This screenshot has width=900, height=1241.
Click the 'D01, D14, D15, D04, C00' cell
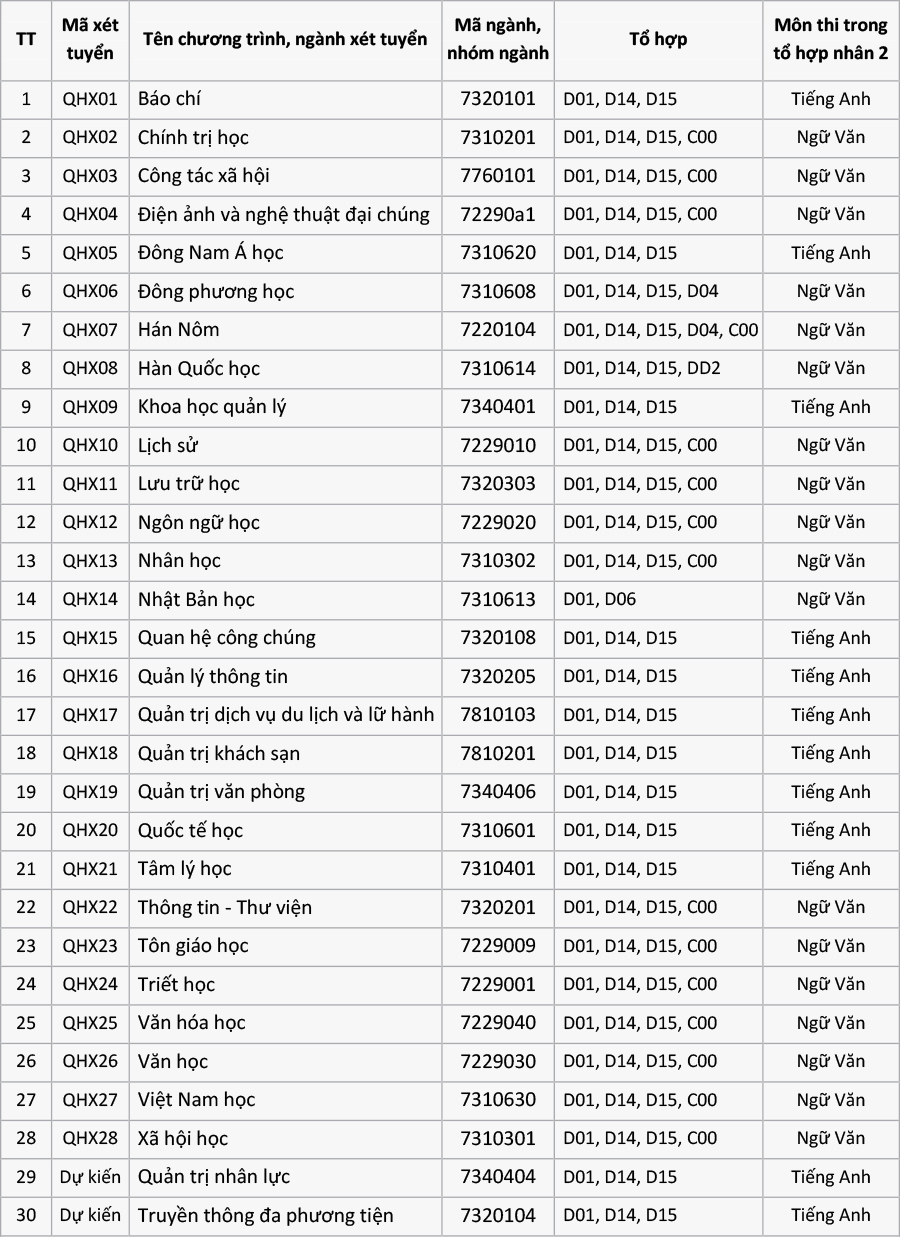[660, 330]
